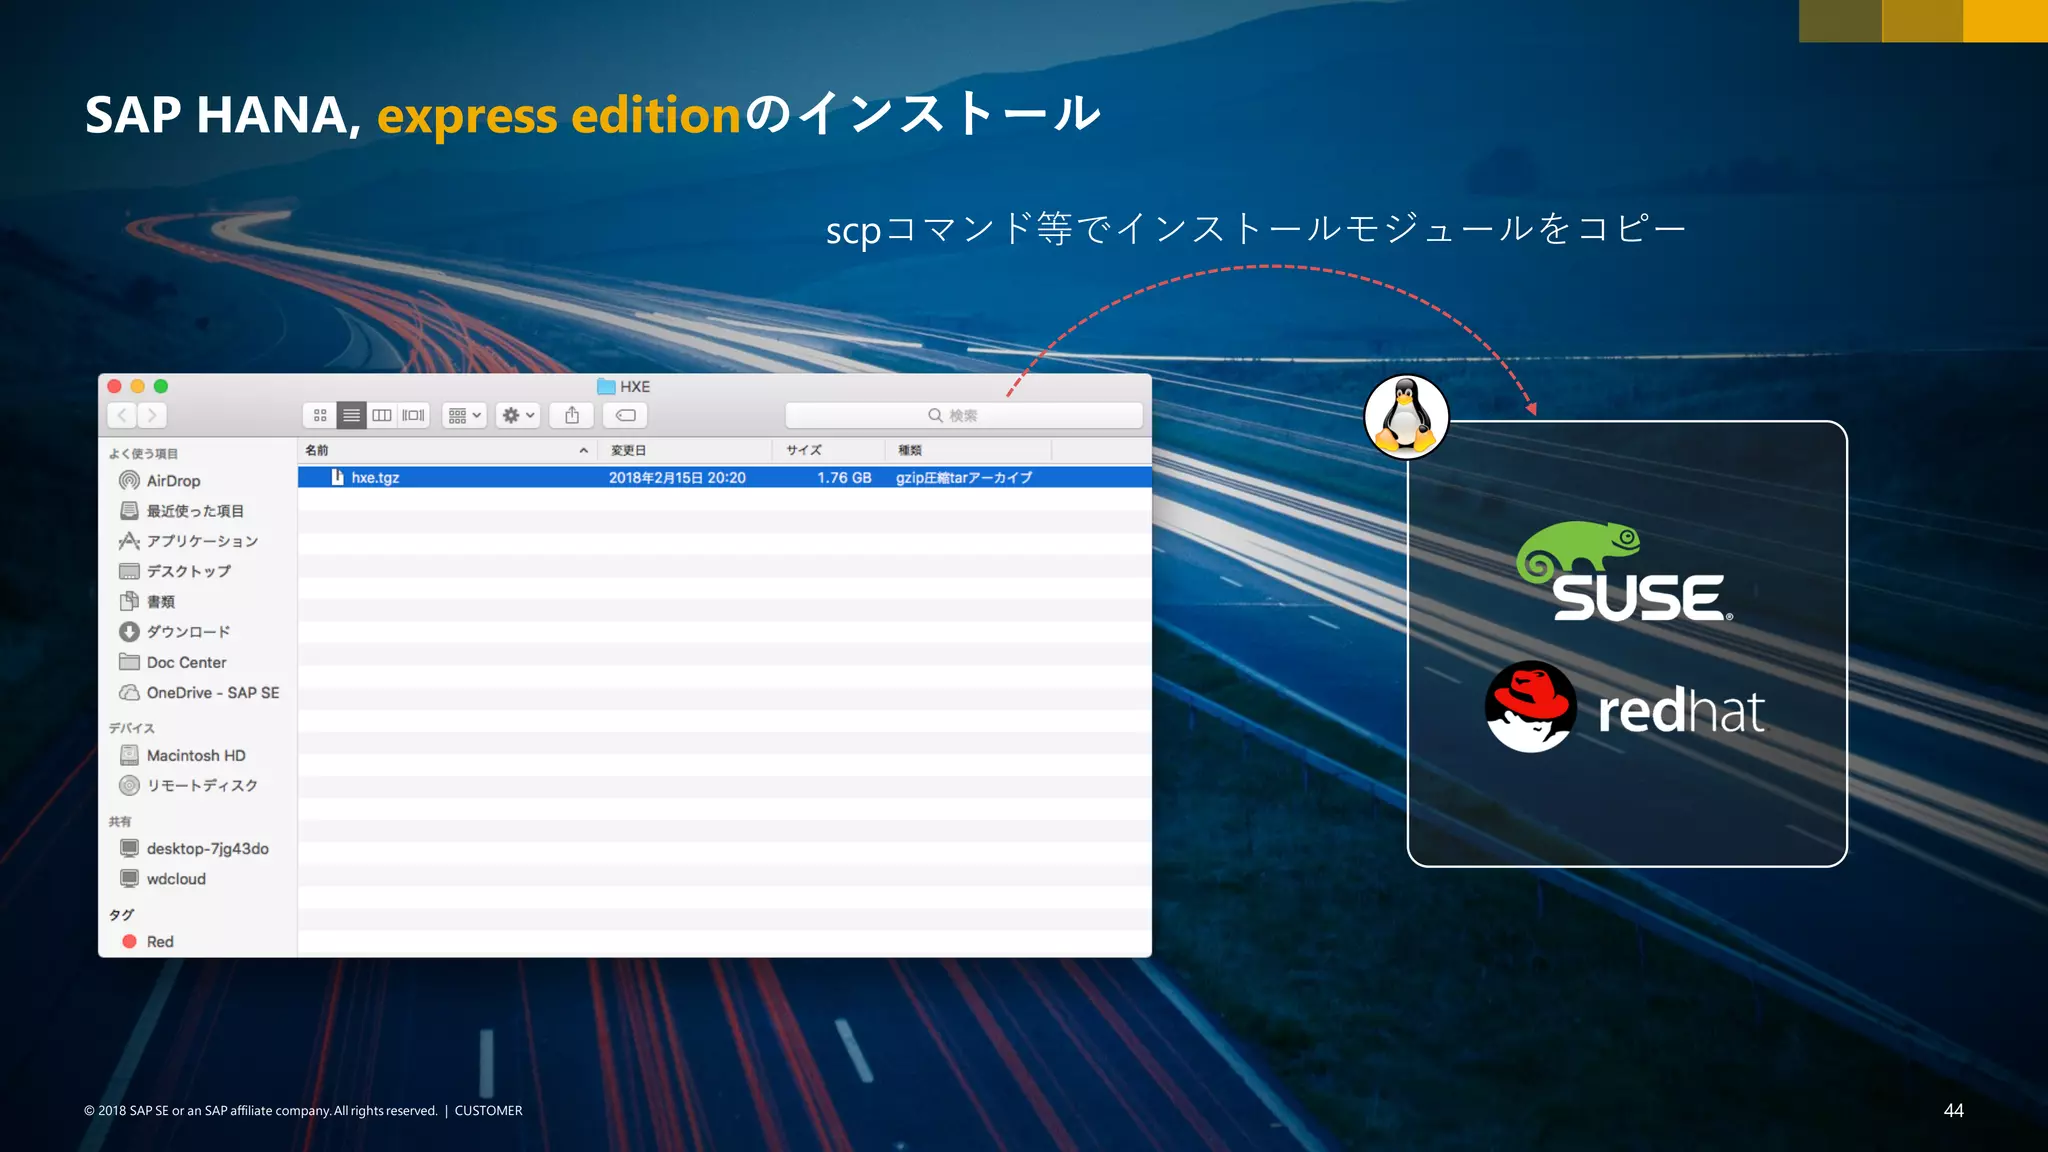The image size is (2048, 1152).
Task: Switch Finder to icon view
Action: 320,415
